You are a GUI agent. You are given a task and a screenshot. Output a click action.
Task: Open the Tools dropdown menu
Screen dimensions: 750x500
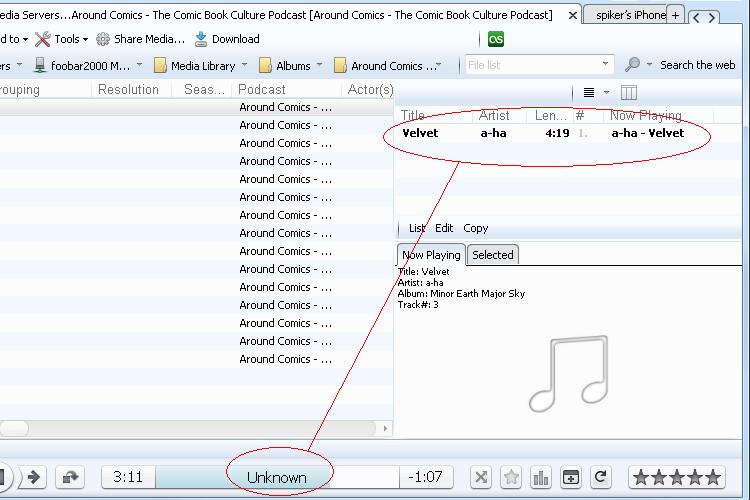(x=60, y=39)
